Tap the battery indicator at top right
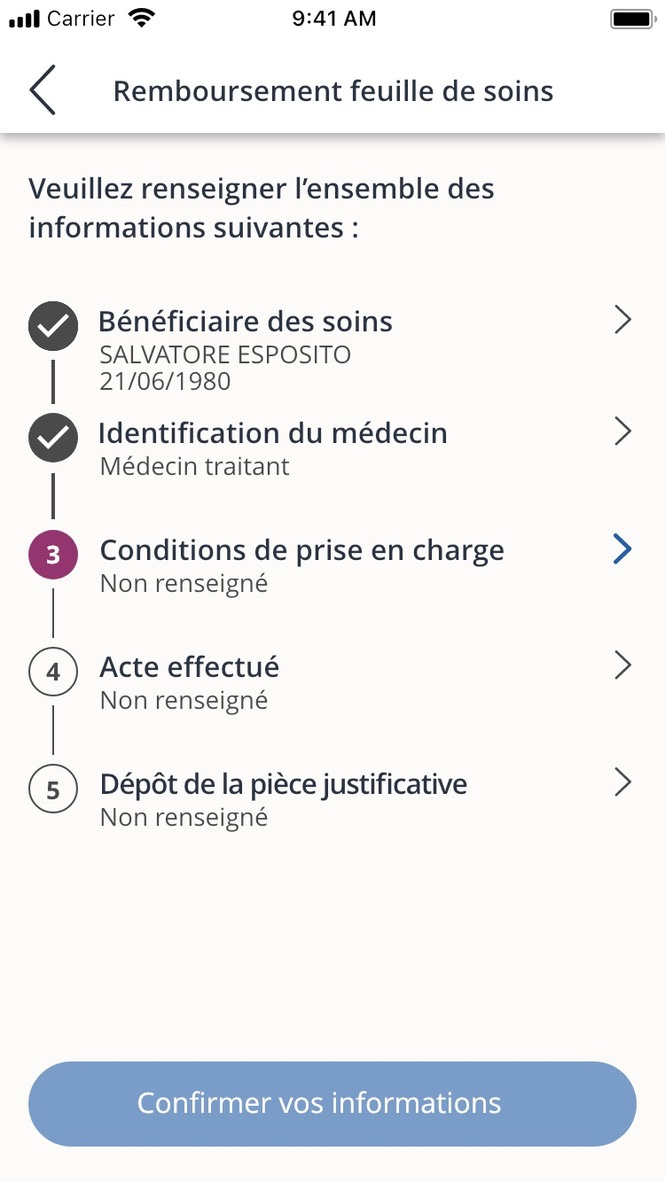This screenshot has width=665, height=1182. [x=633, y=16]
